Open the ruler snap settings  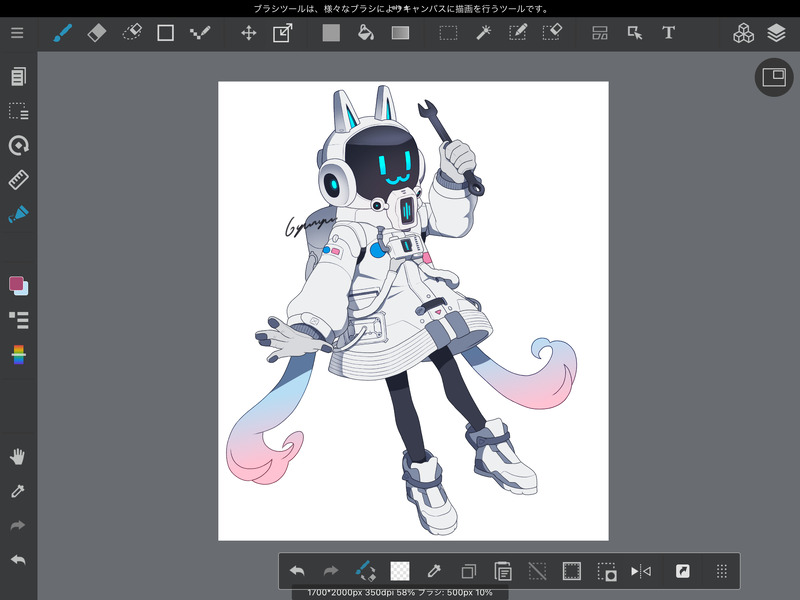[18, 180]
